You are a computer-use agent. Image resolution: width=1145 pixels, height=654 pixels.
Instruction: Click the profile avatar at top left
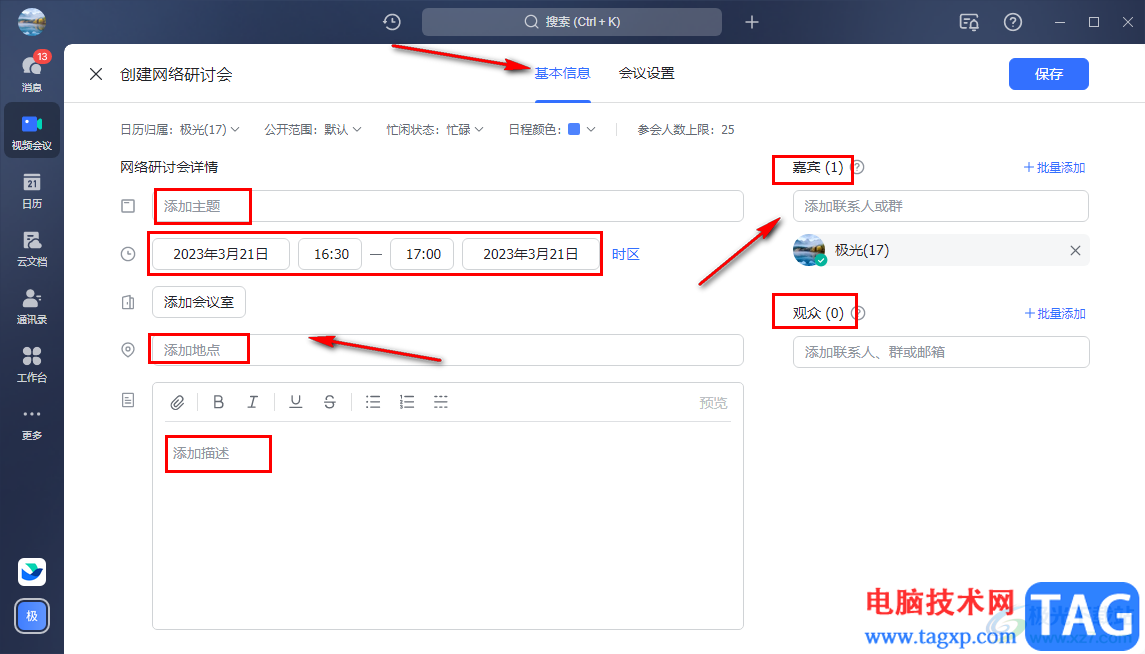[x=31, y=22]
